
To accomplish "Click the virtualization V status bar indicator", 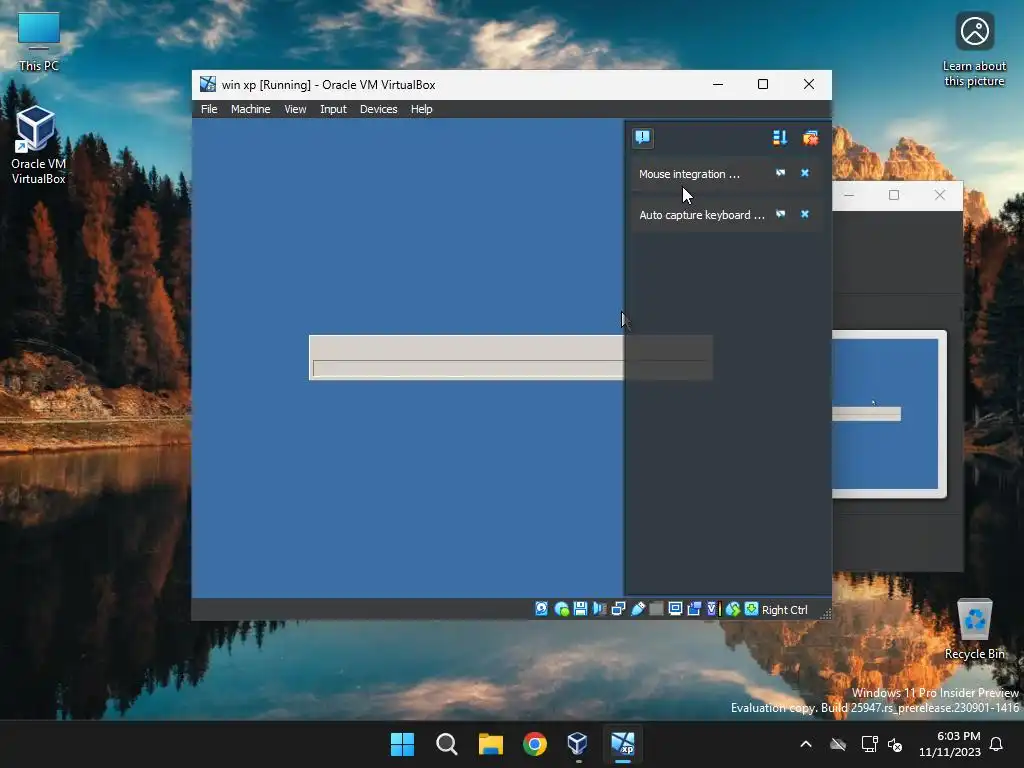I will click(x=712, y=609).
